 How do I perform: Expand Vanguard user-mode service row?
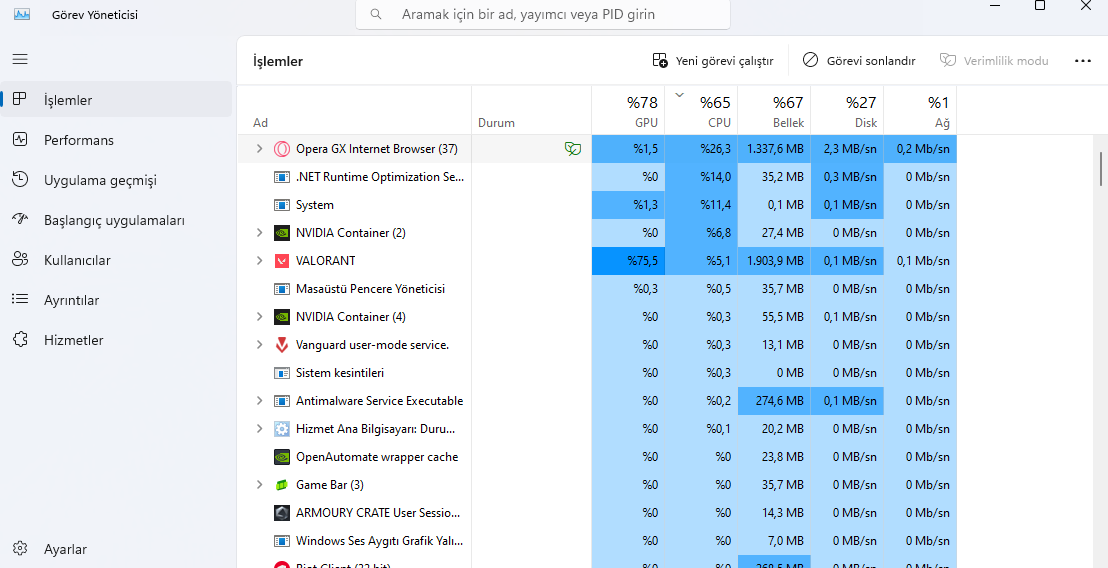[x=259, y=345]
